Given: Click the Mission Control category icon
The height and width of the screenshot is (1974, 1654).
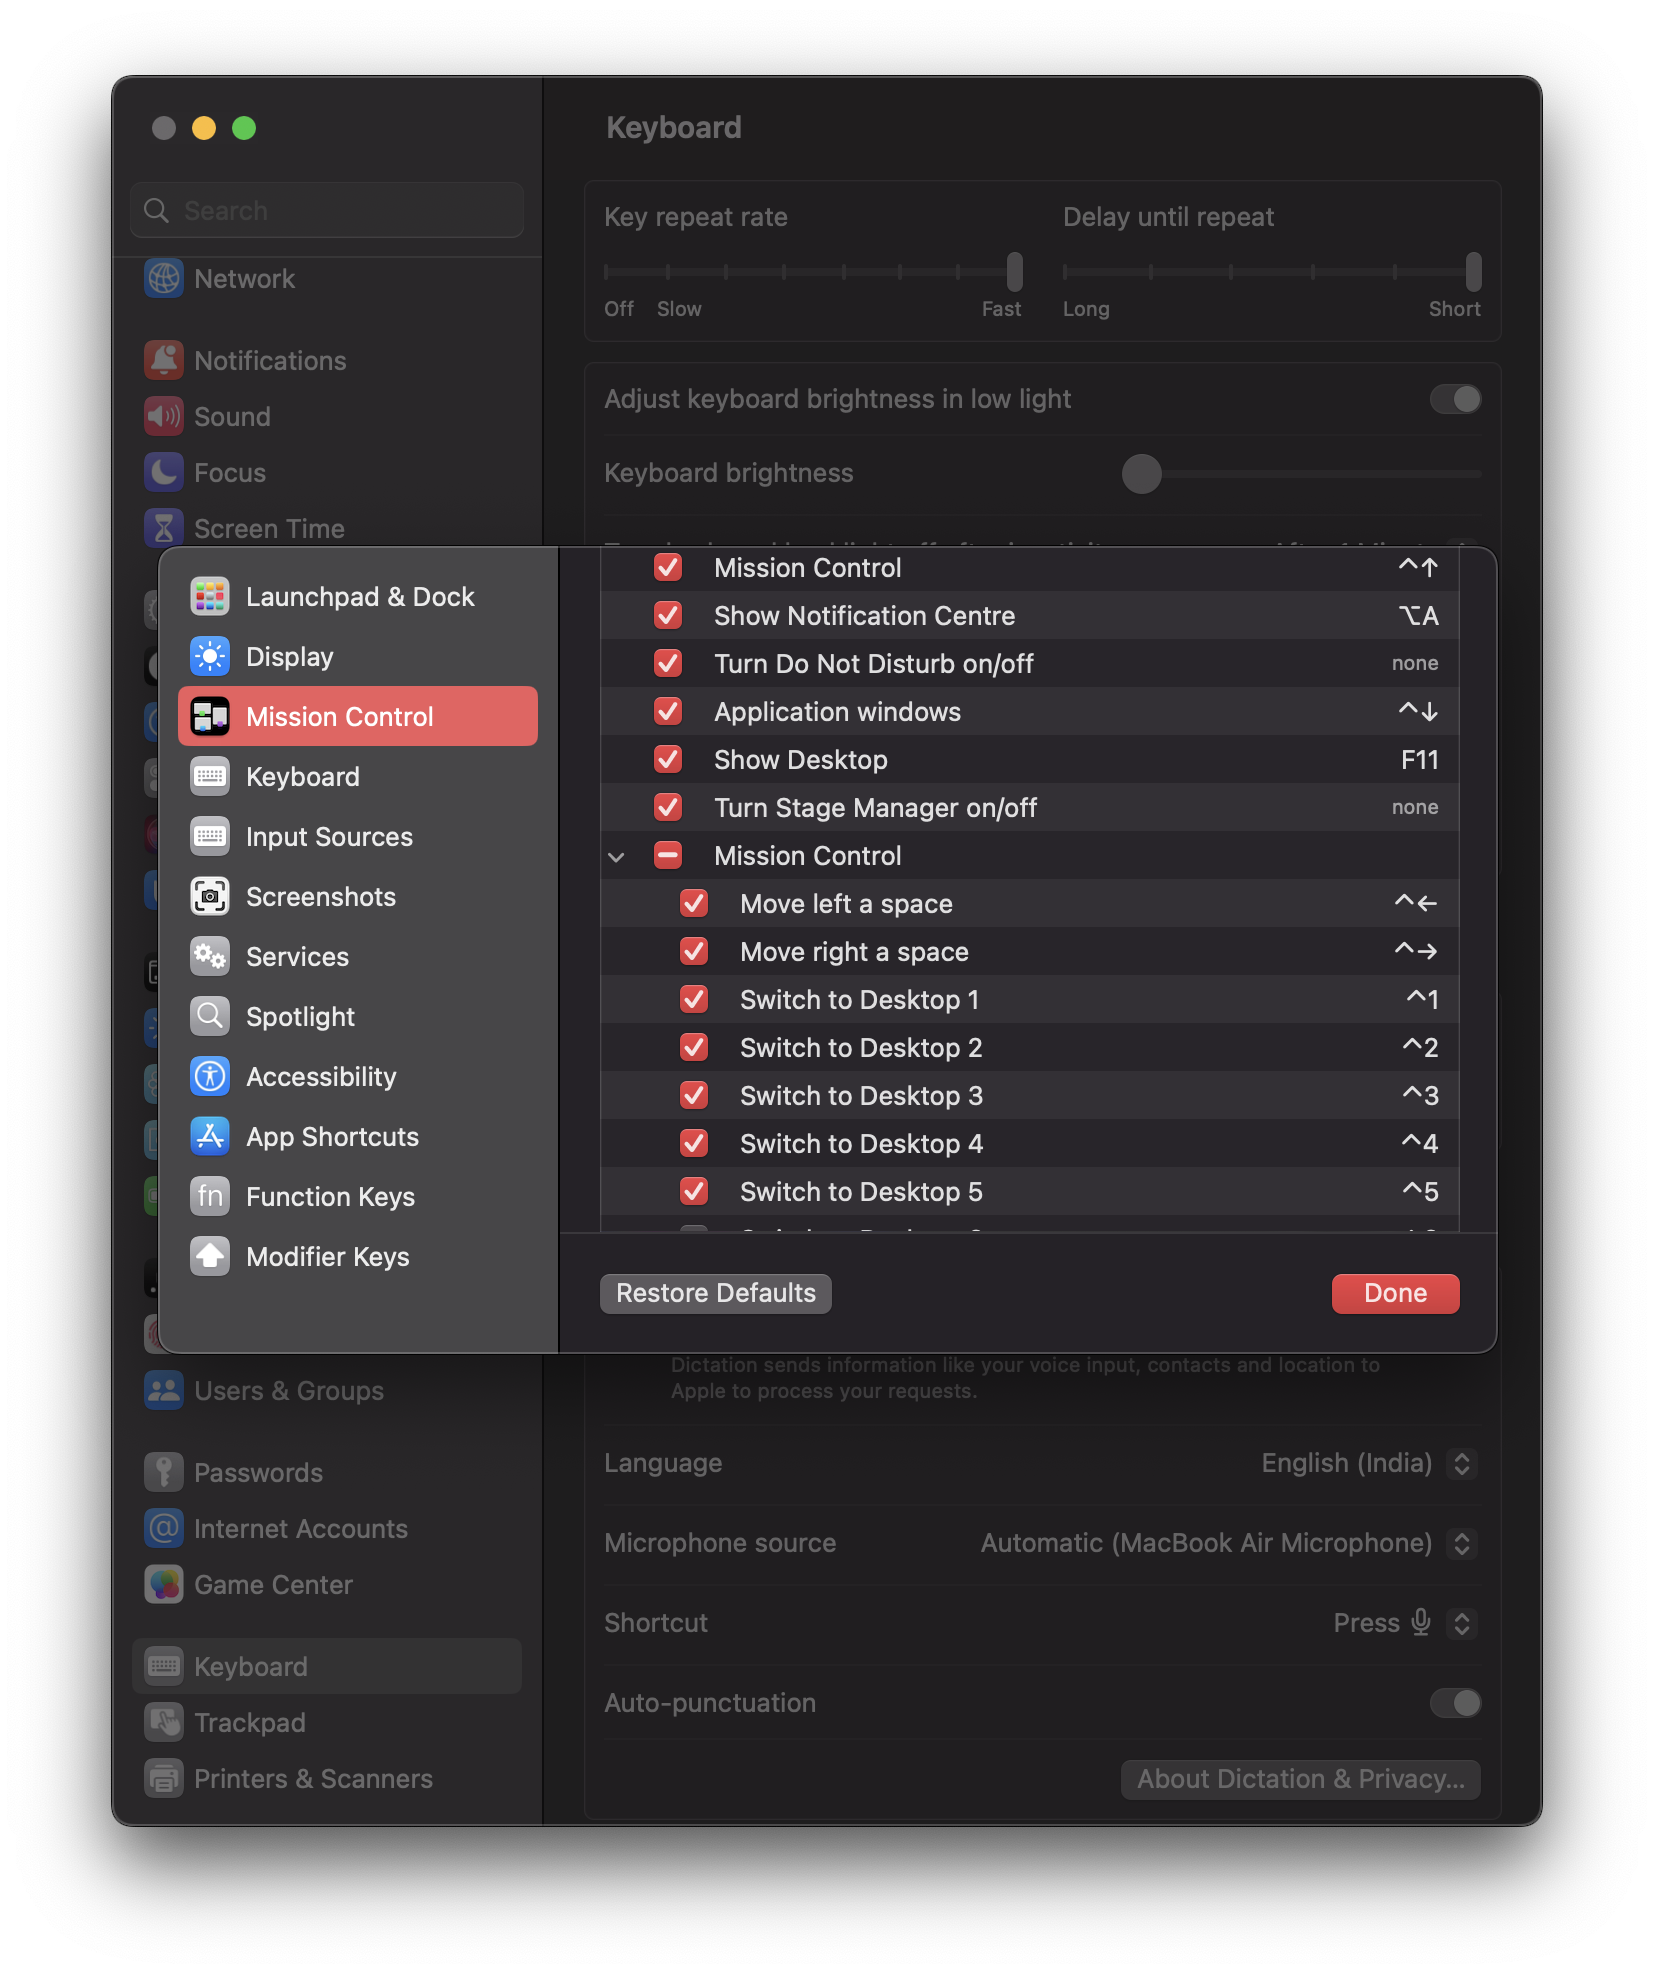Looking at the screenshot, I should coord(210,716).
